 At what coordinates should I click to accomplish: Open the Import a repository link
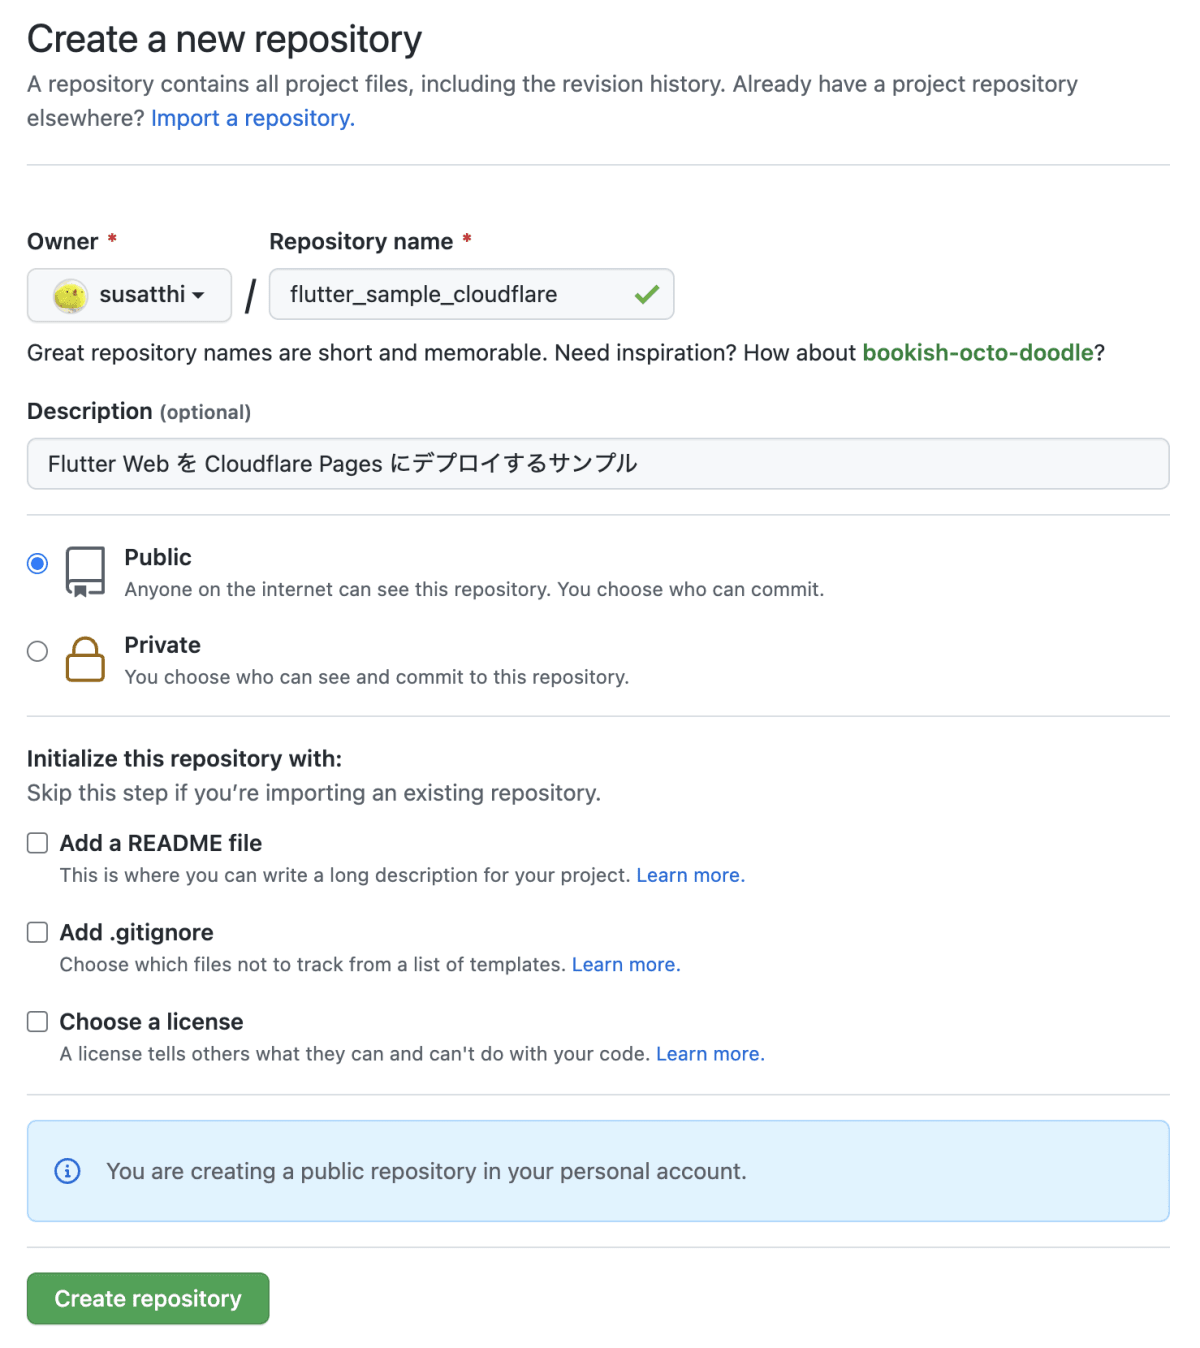251,118
